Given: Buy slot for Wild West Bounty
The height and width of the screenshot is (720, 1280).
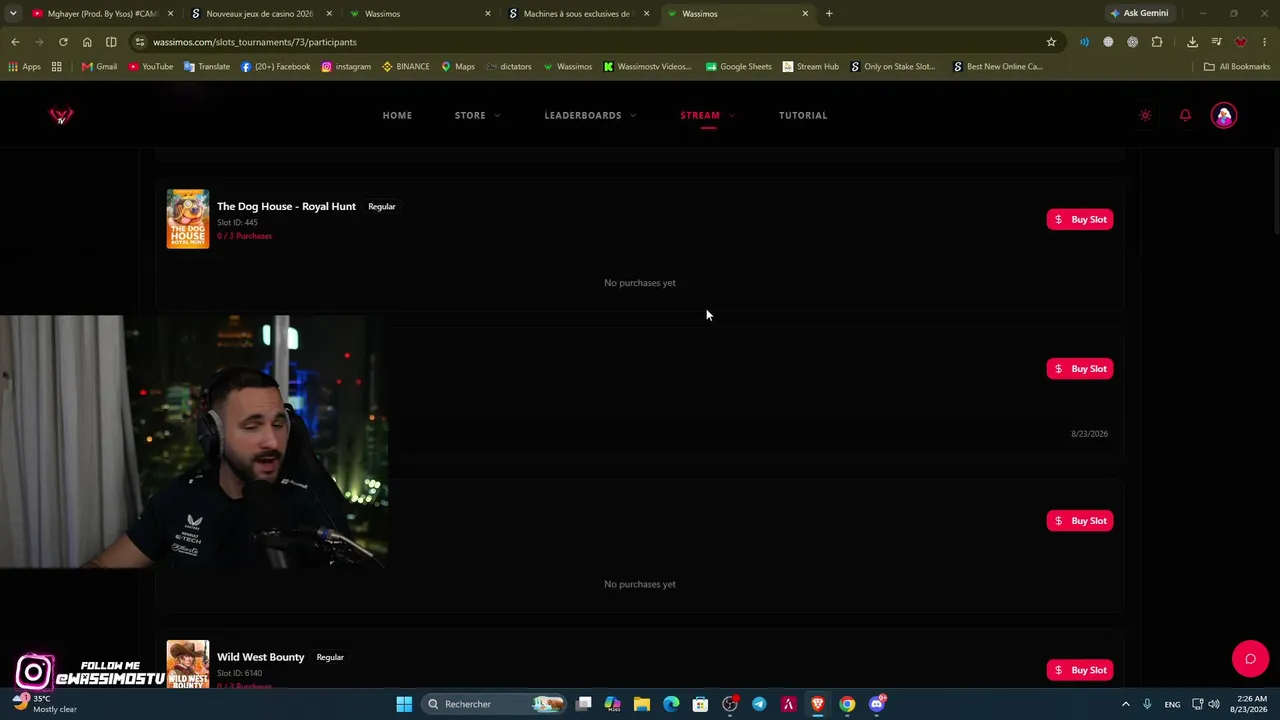Looking at the screenshot, I should (x=1080, y=670).
